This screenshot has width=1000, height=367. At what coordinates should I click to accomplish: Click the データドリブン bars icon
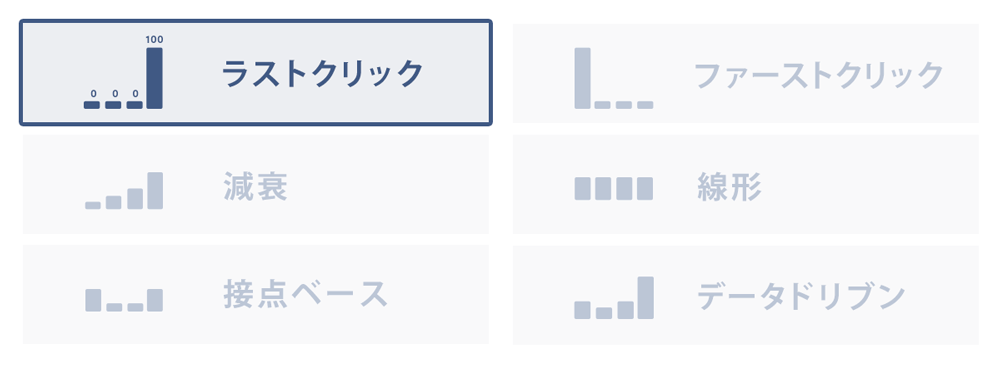[614, 297]
